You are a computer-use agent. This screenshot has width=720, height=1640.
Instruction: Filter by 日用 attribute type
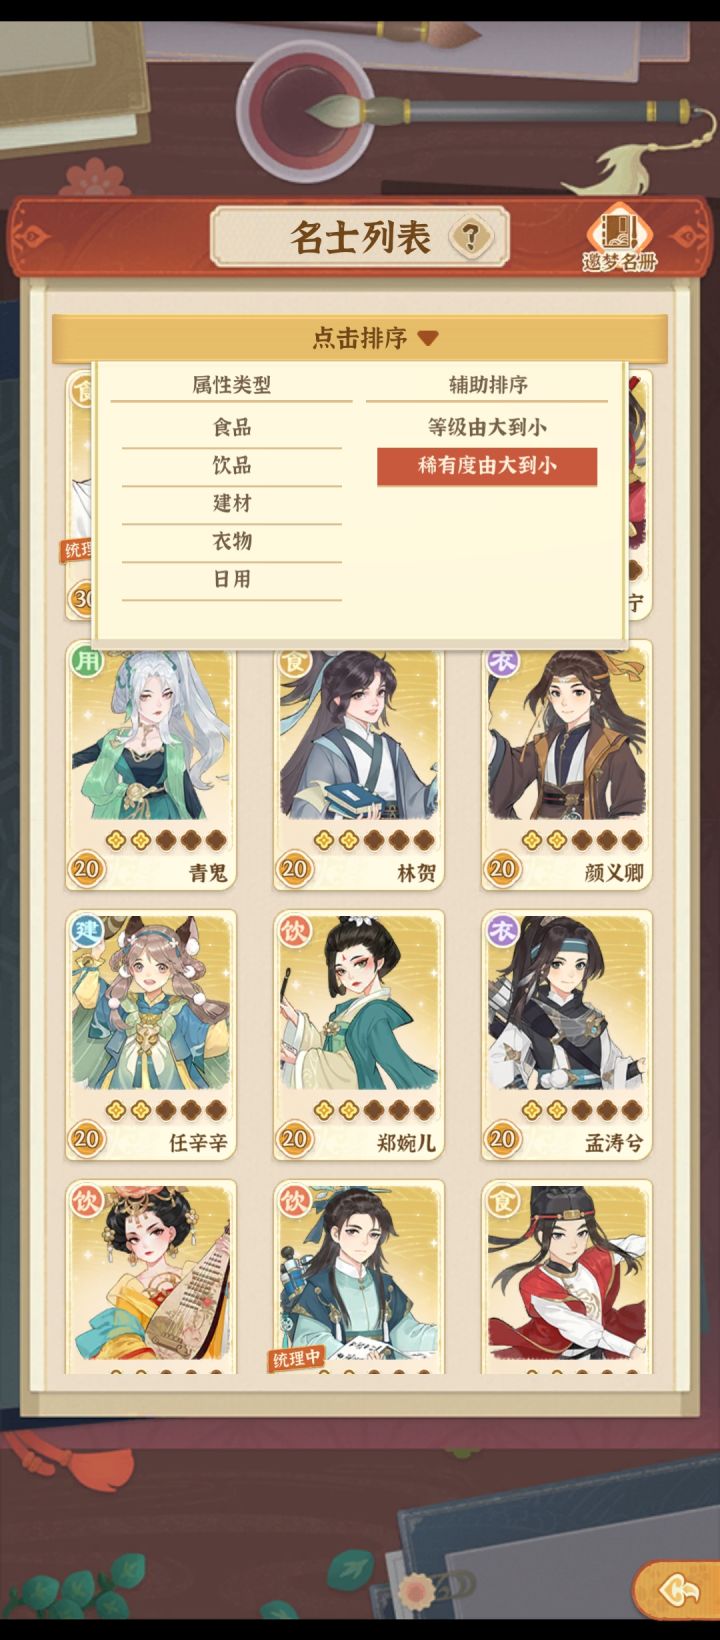tap(232, 580)
